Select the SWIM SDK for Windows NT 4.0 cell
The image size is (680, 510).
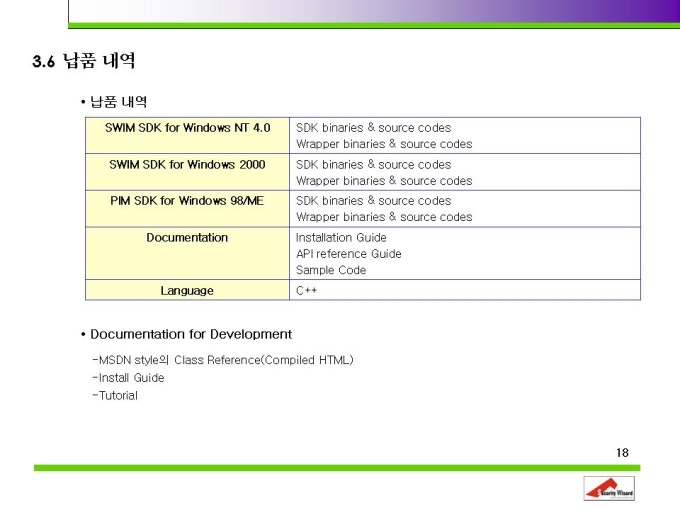pyautogui.click(x=187, y=135)
